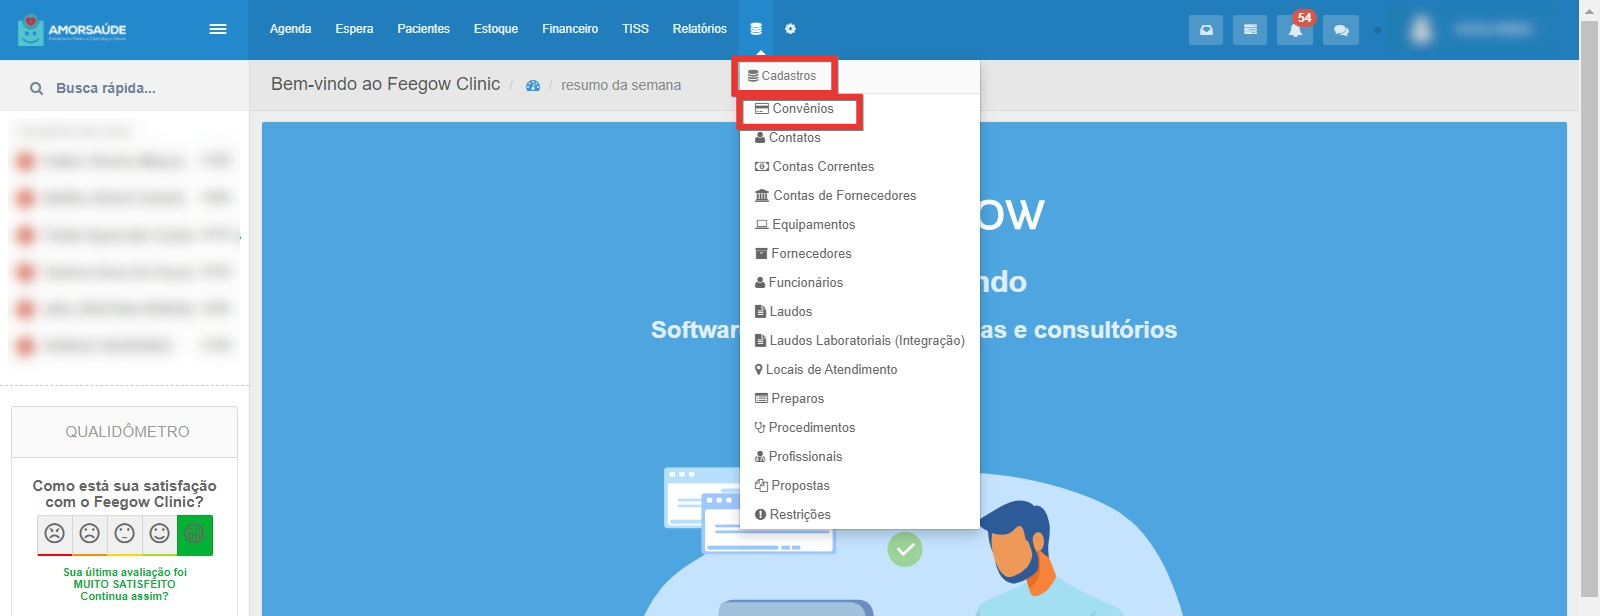Select the angry face rating
Viewport: 1600px width, 616px height.
pyautogui.click(x=55, y=534)
